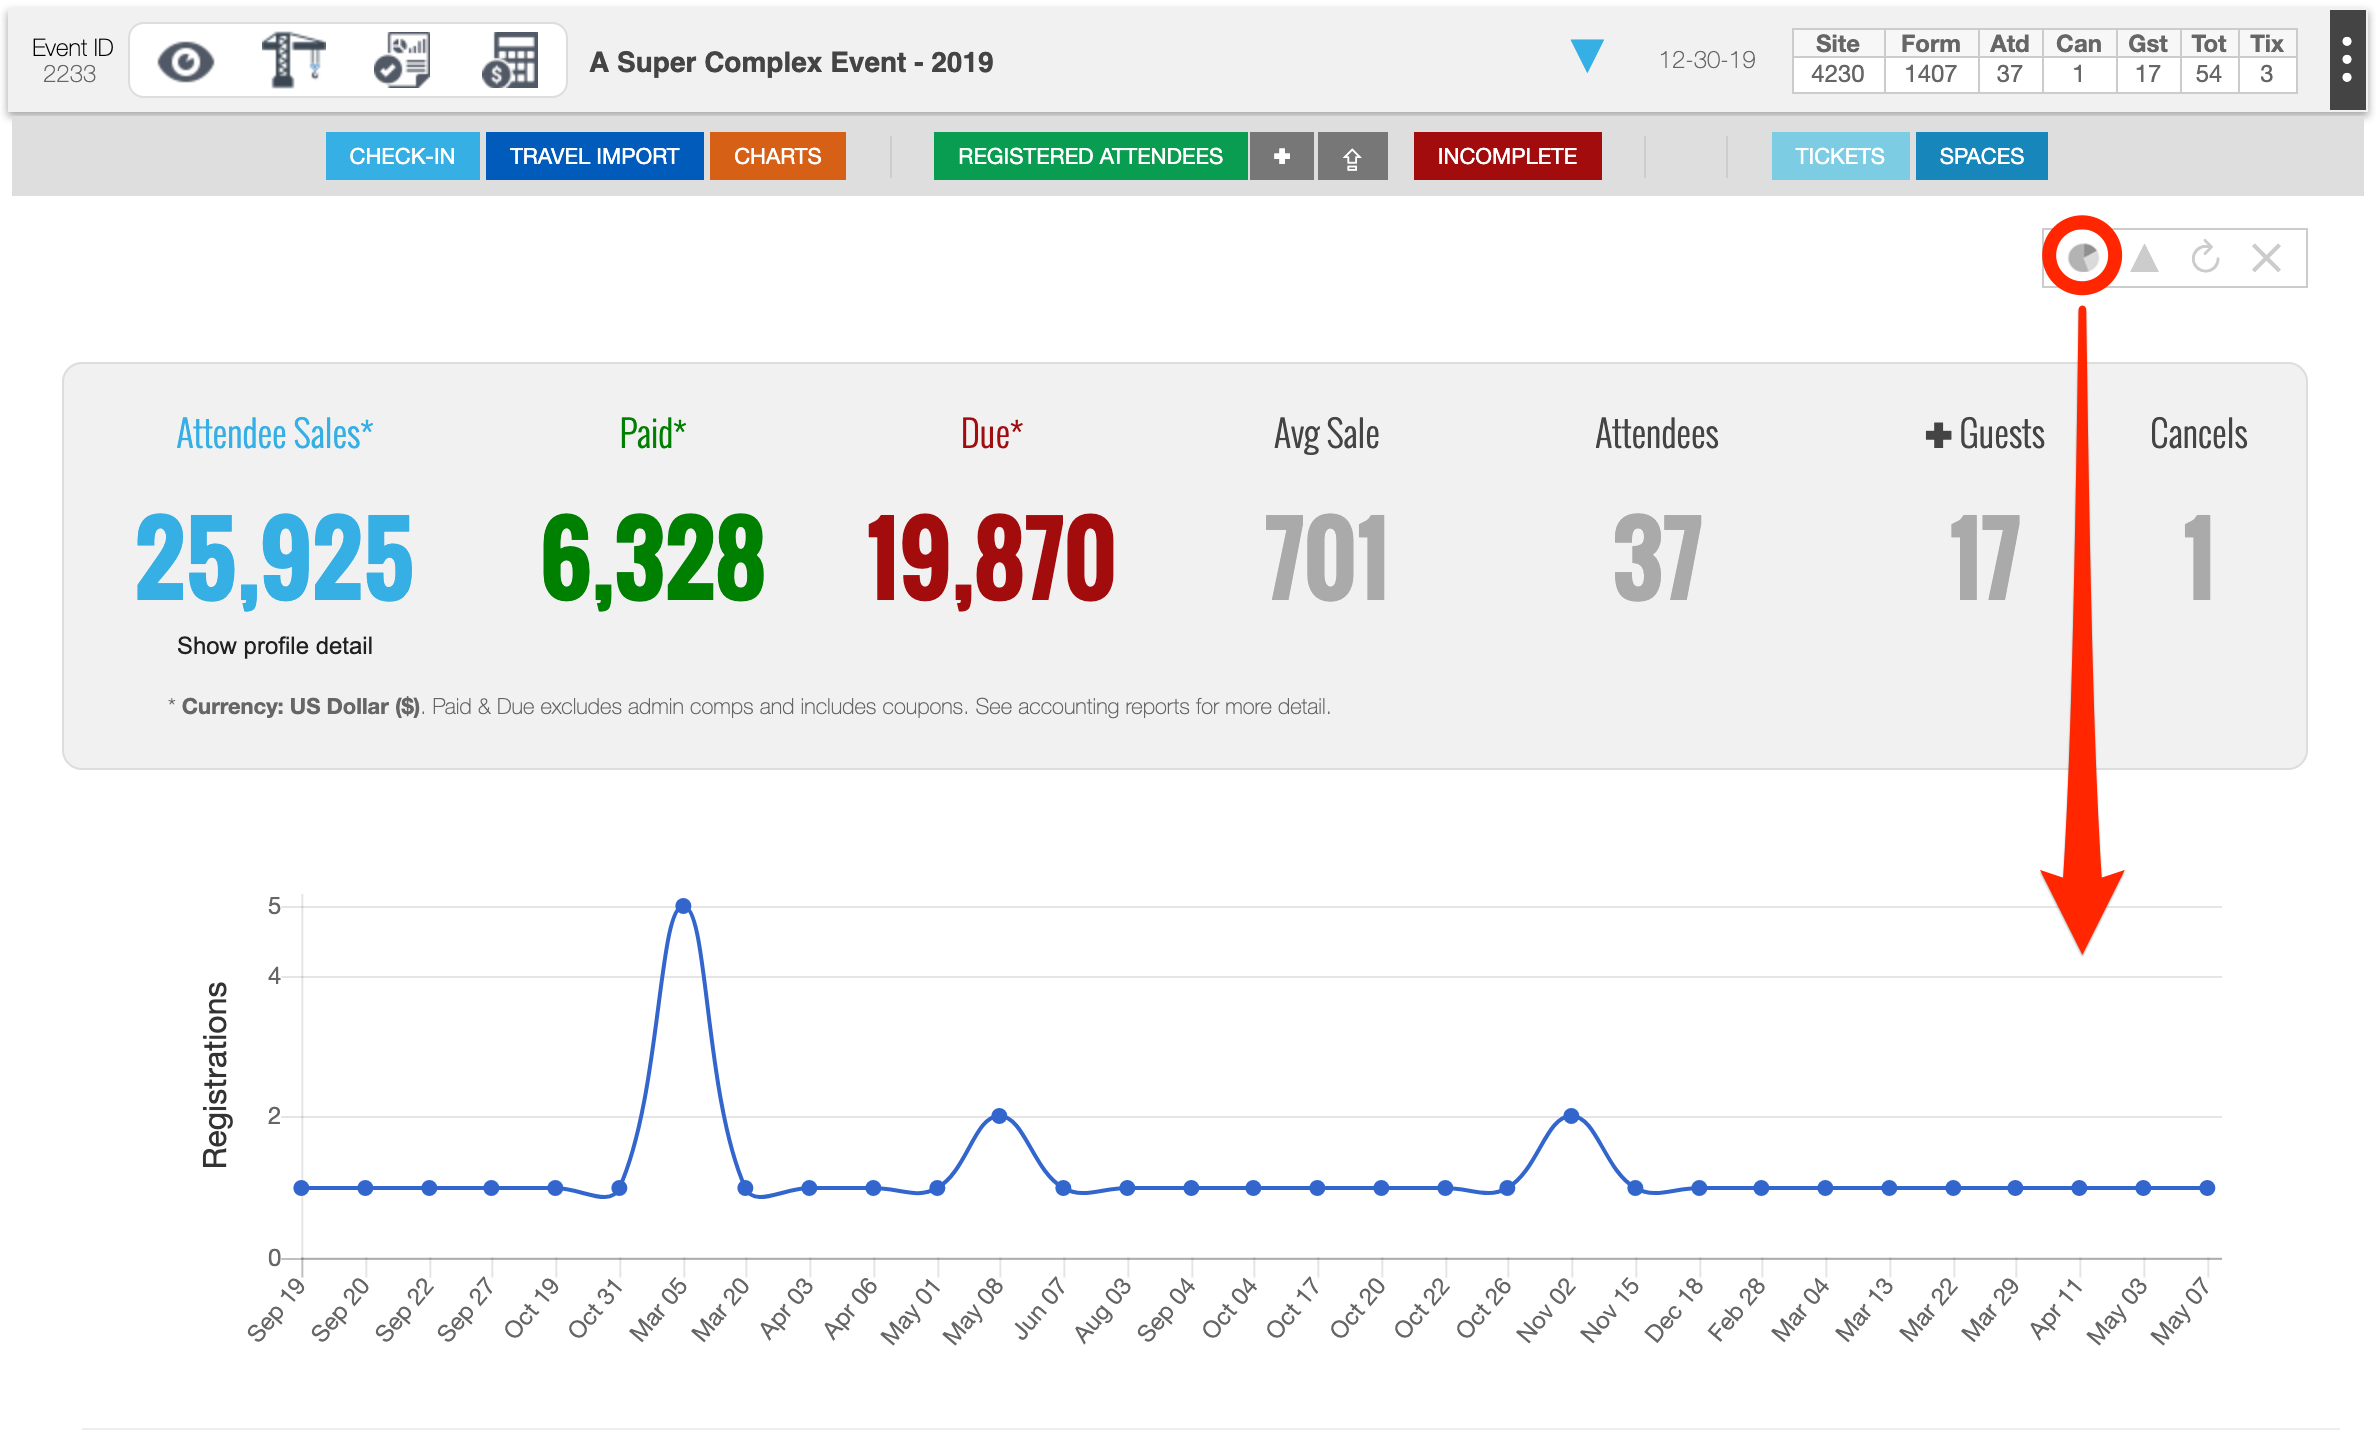Collapse panel with triangle icon
This screenshot has height=1448, width=2376.
(2144, 258)
